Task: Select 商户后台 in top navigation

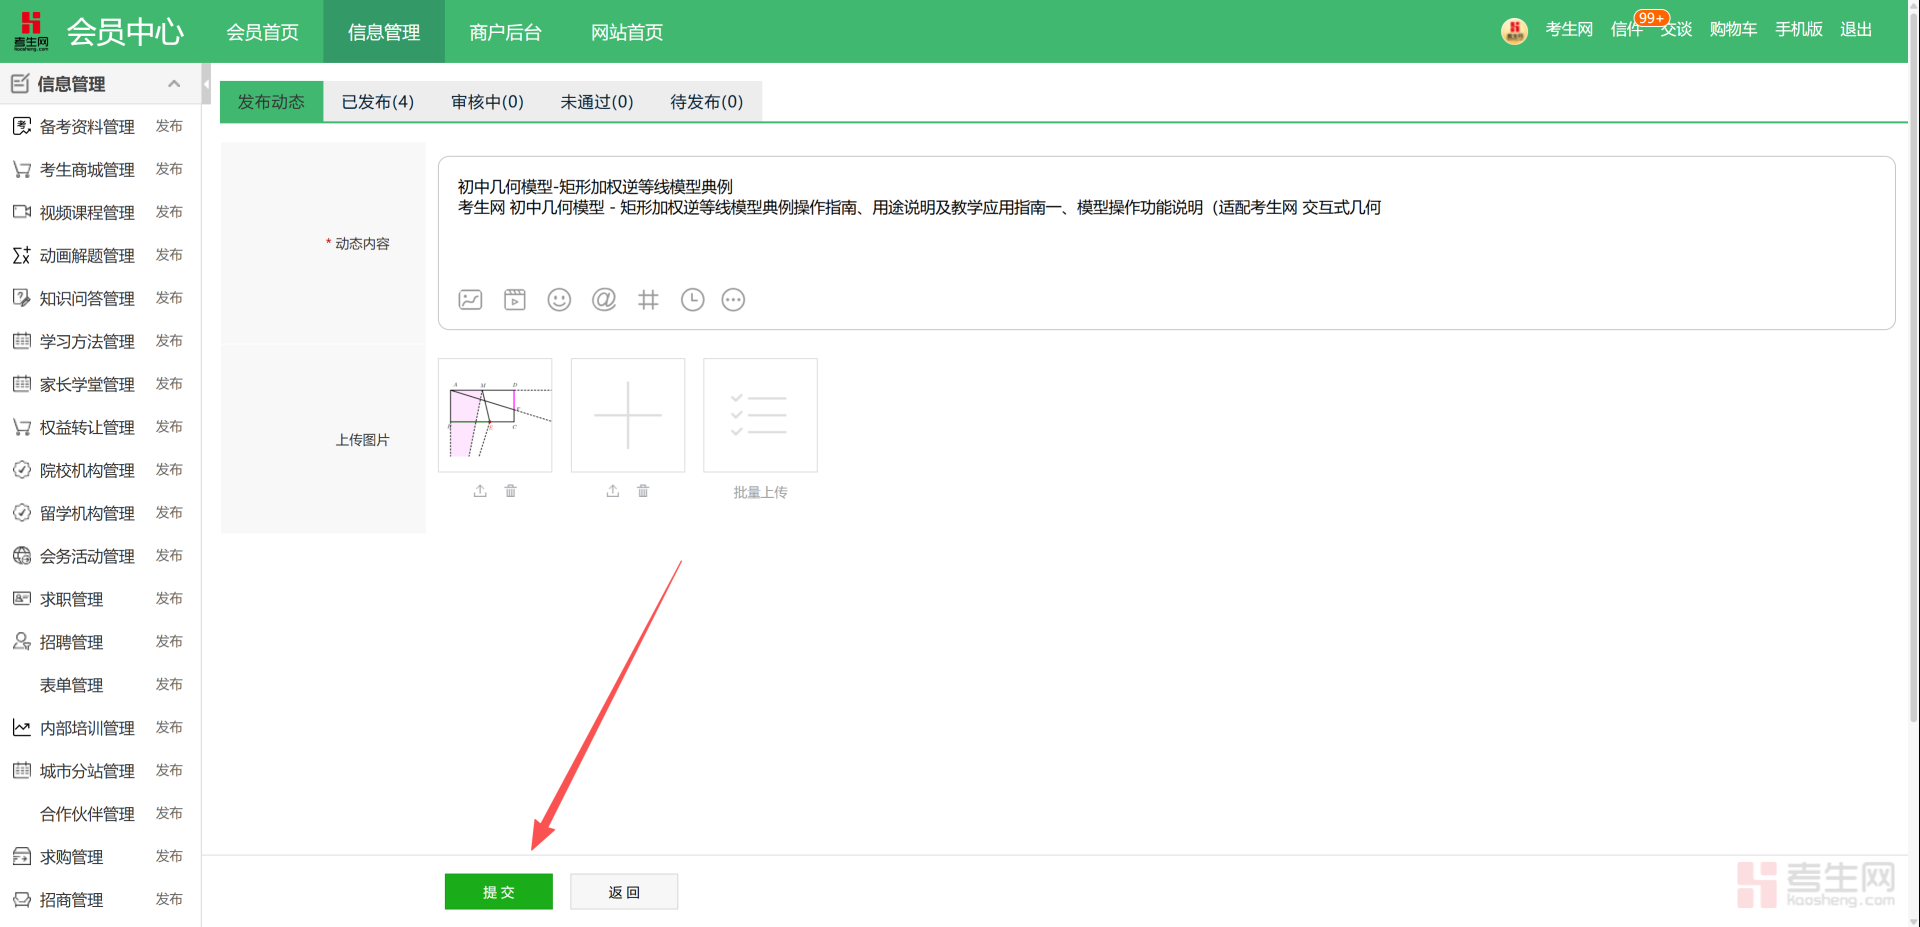Action: pyautogui.click(x=505, y=32)
